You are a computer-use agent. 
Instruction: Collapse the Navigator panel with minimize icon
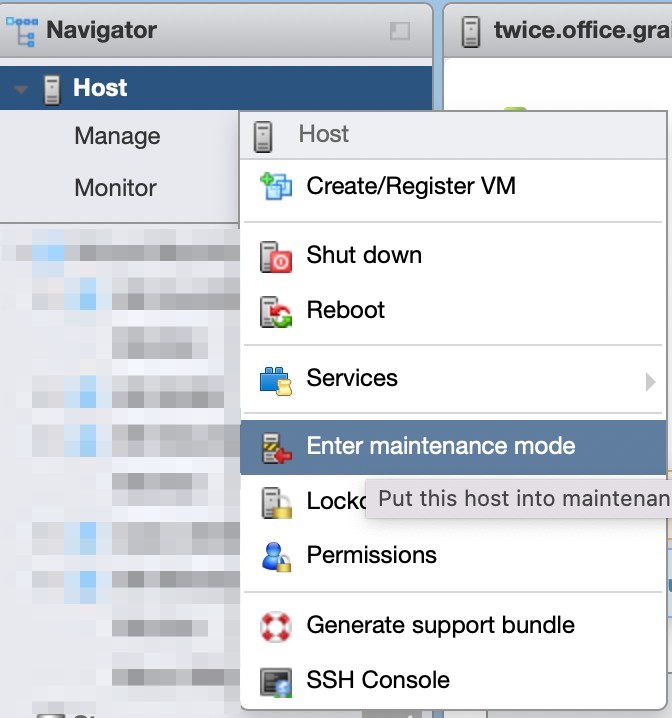tap(400, 31)
